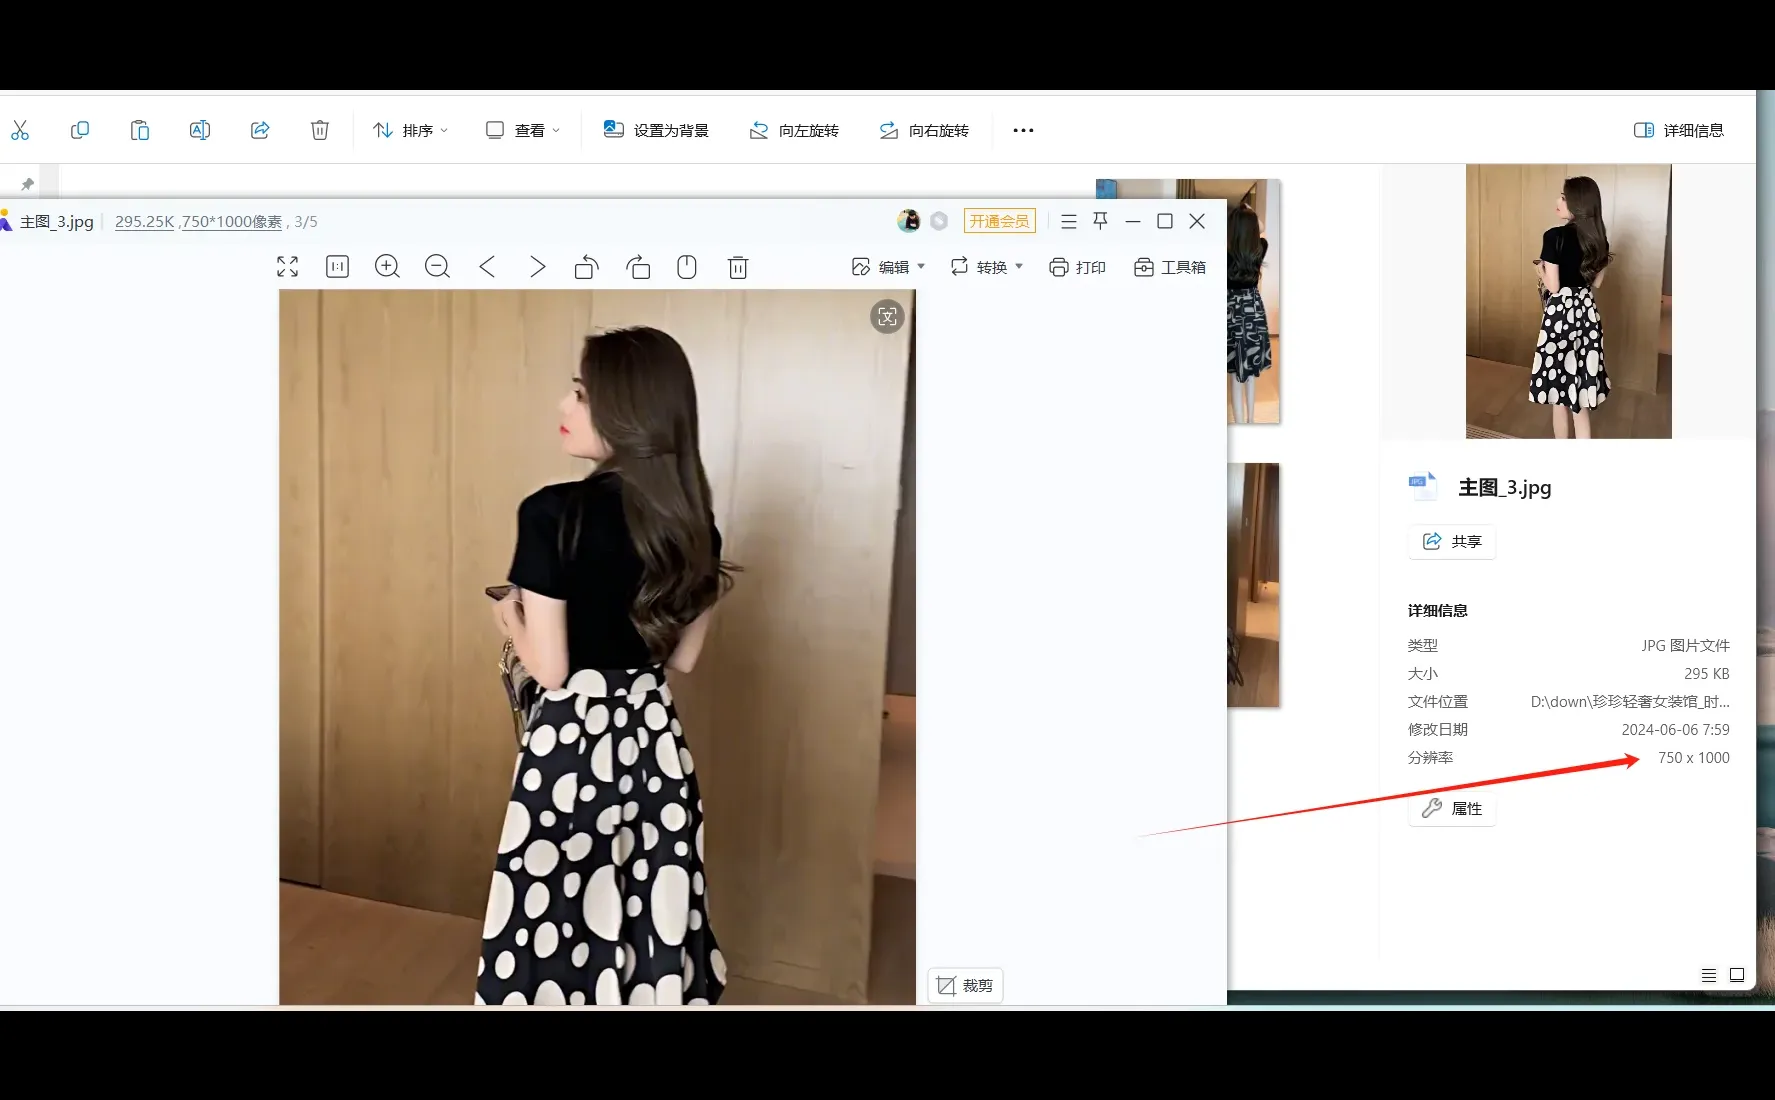Open the 排序 sort dropdown

point(410,130)
